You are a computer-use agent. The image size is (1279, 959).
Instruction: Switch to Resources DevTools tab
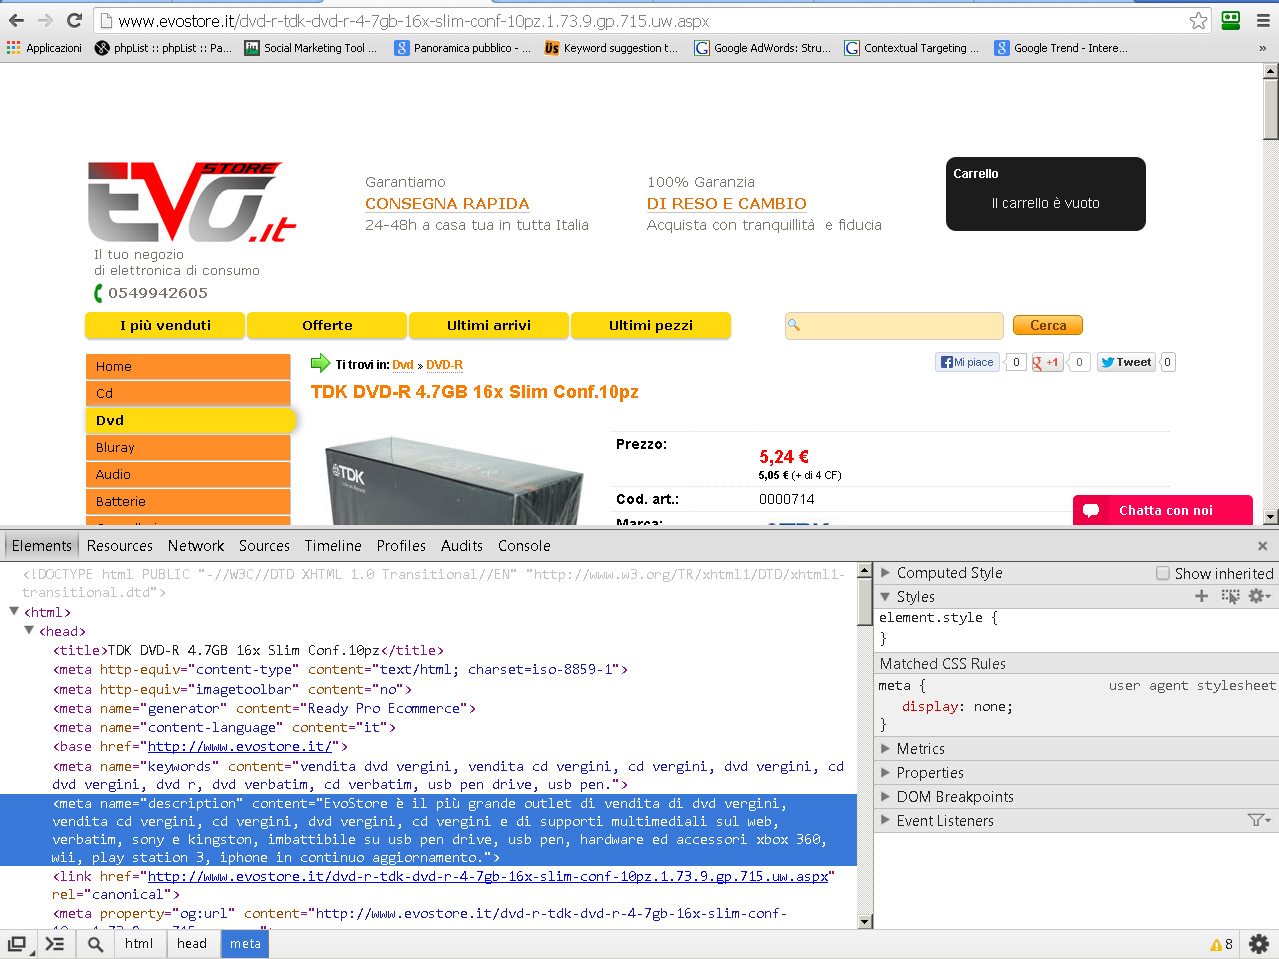pos(120,546)
